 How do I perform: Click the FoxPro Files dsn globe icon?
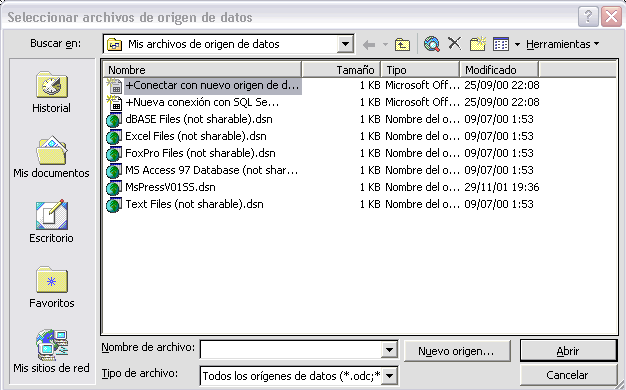(x=114, y=154)
